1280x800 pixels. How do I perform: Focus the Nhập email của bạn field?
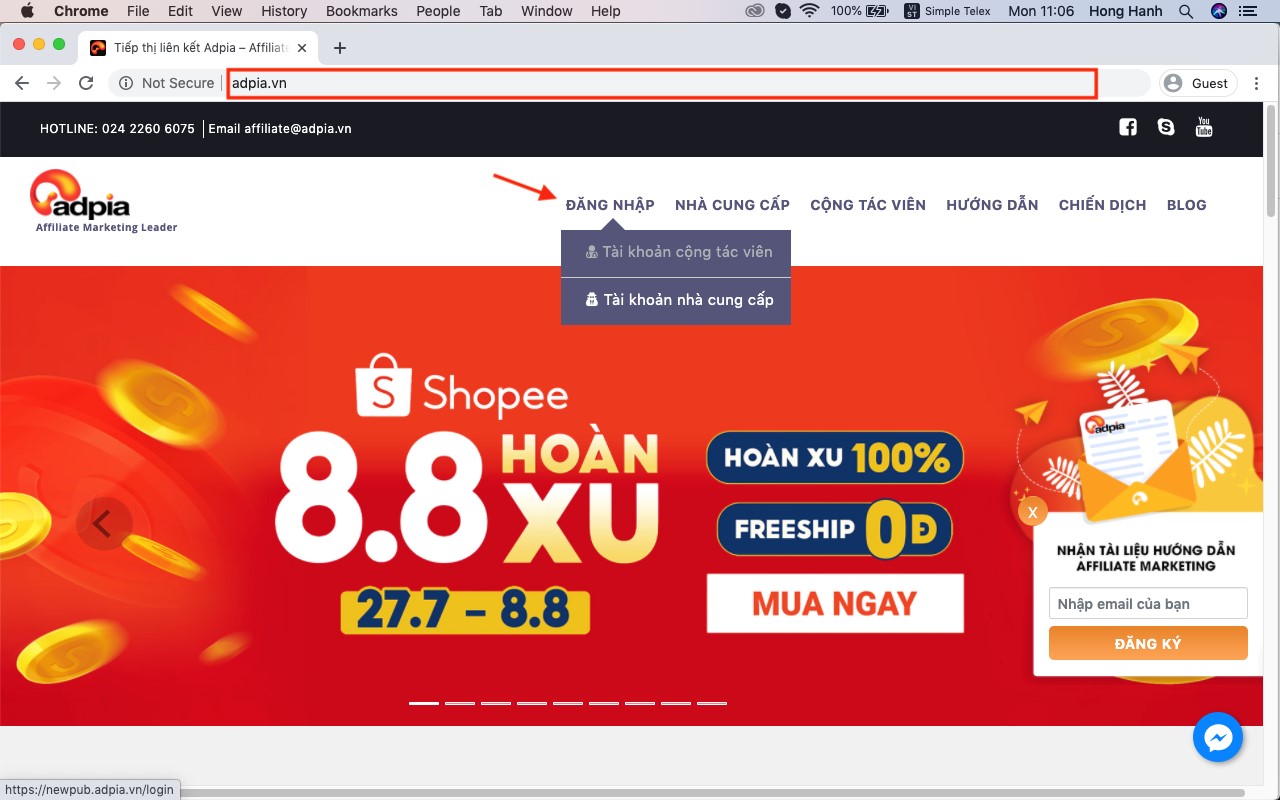(x=1148, y=603)
